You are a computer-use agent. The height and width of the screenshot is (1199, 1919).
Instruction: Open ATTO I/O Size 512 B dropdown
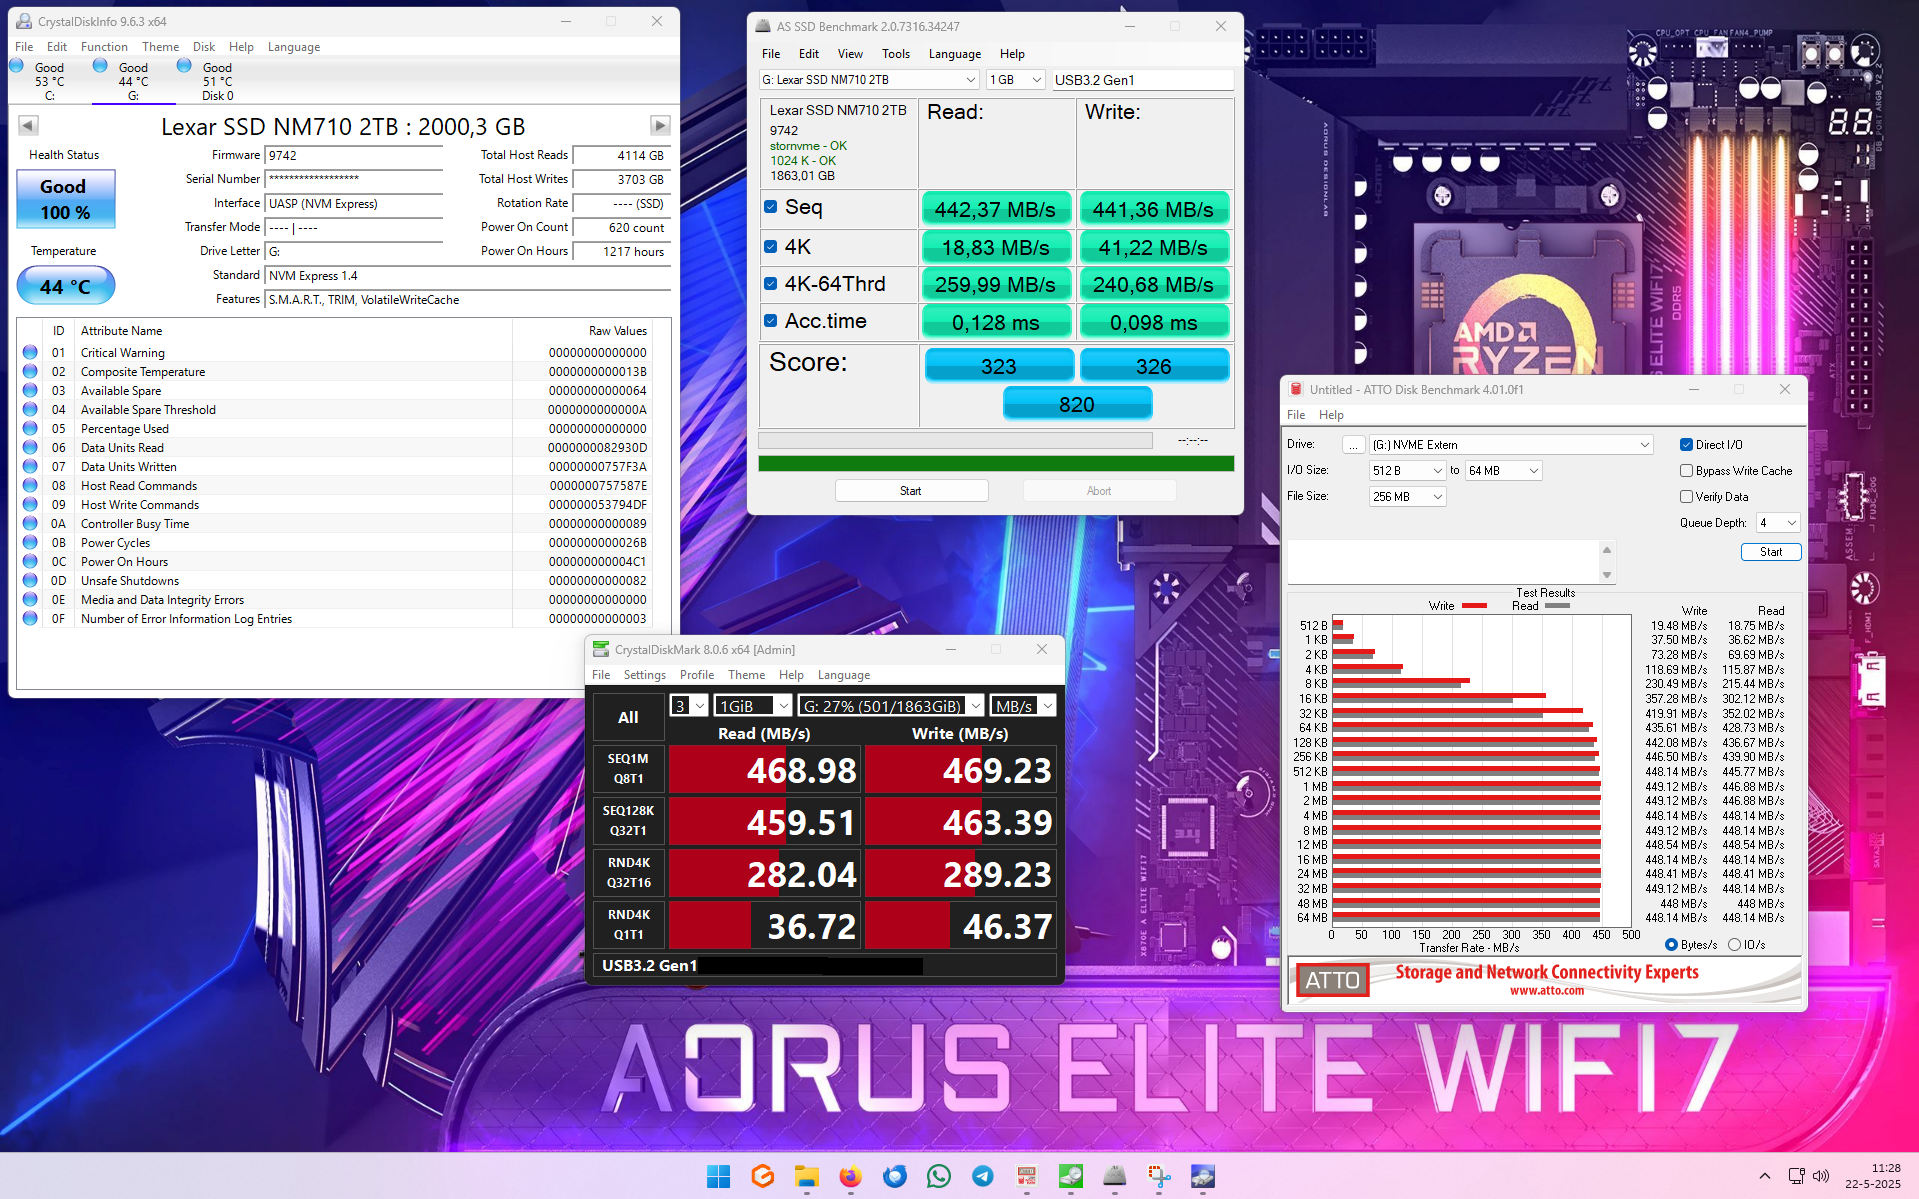(1407, 471)
